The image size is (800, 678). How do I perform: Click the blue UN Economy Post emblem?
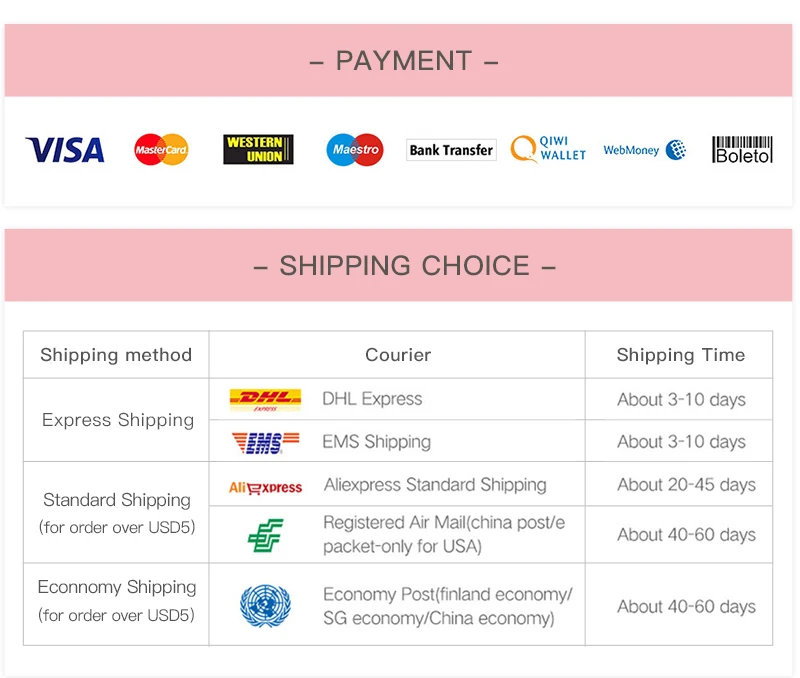click(265, 606)
